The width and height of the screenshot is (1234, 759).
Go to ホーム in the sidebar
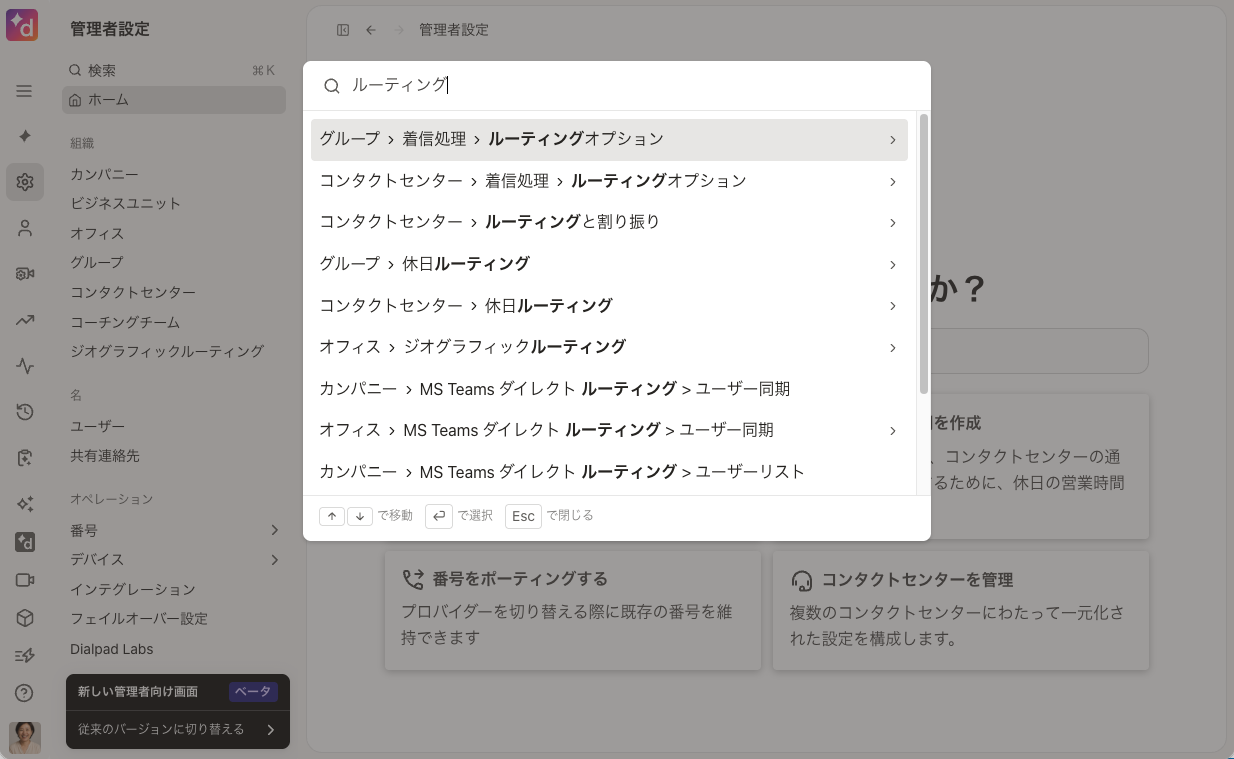coord(174,100)
